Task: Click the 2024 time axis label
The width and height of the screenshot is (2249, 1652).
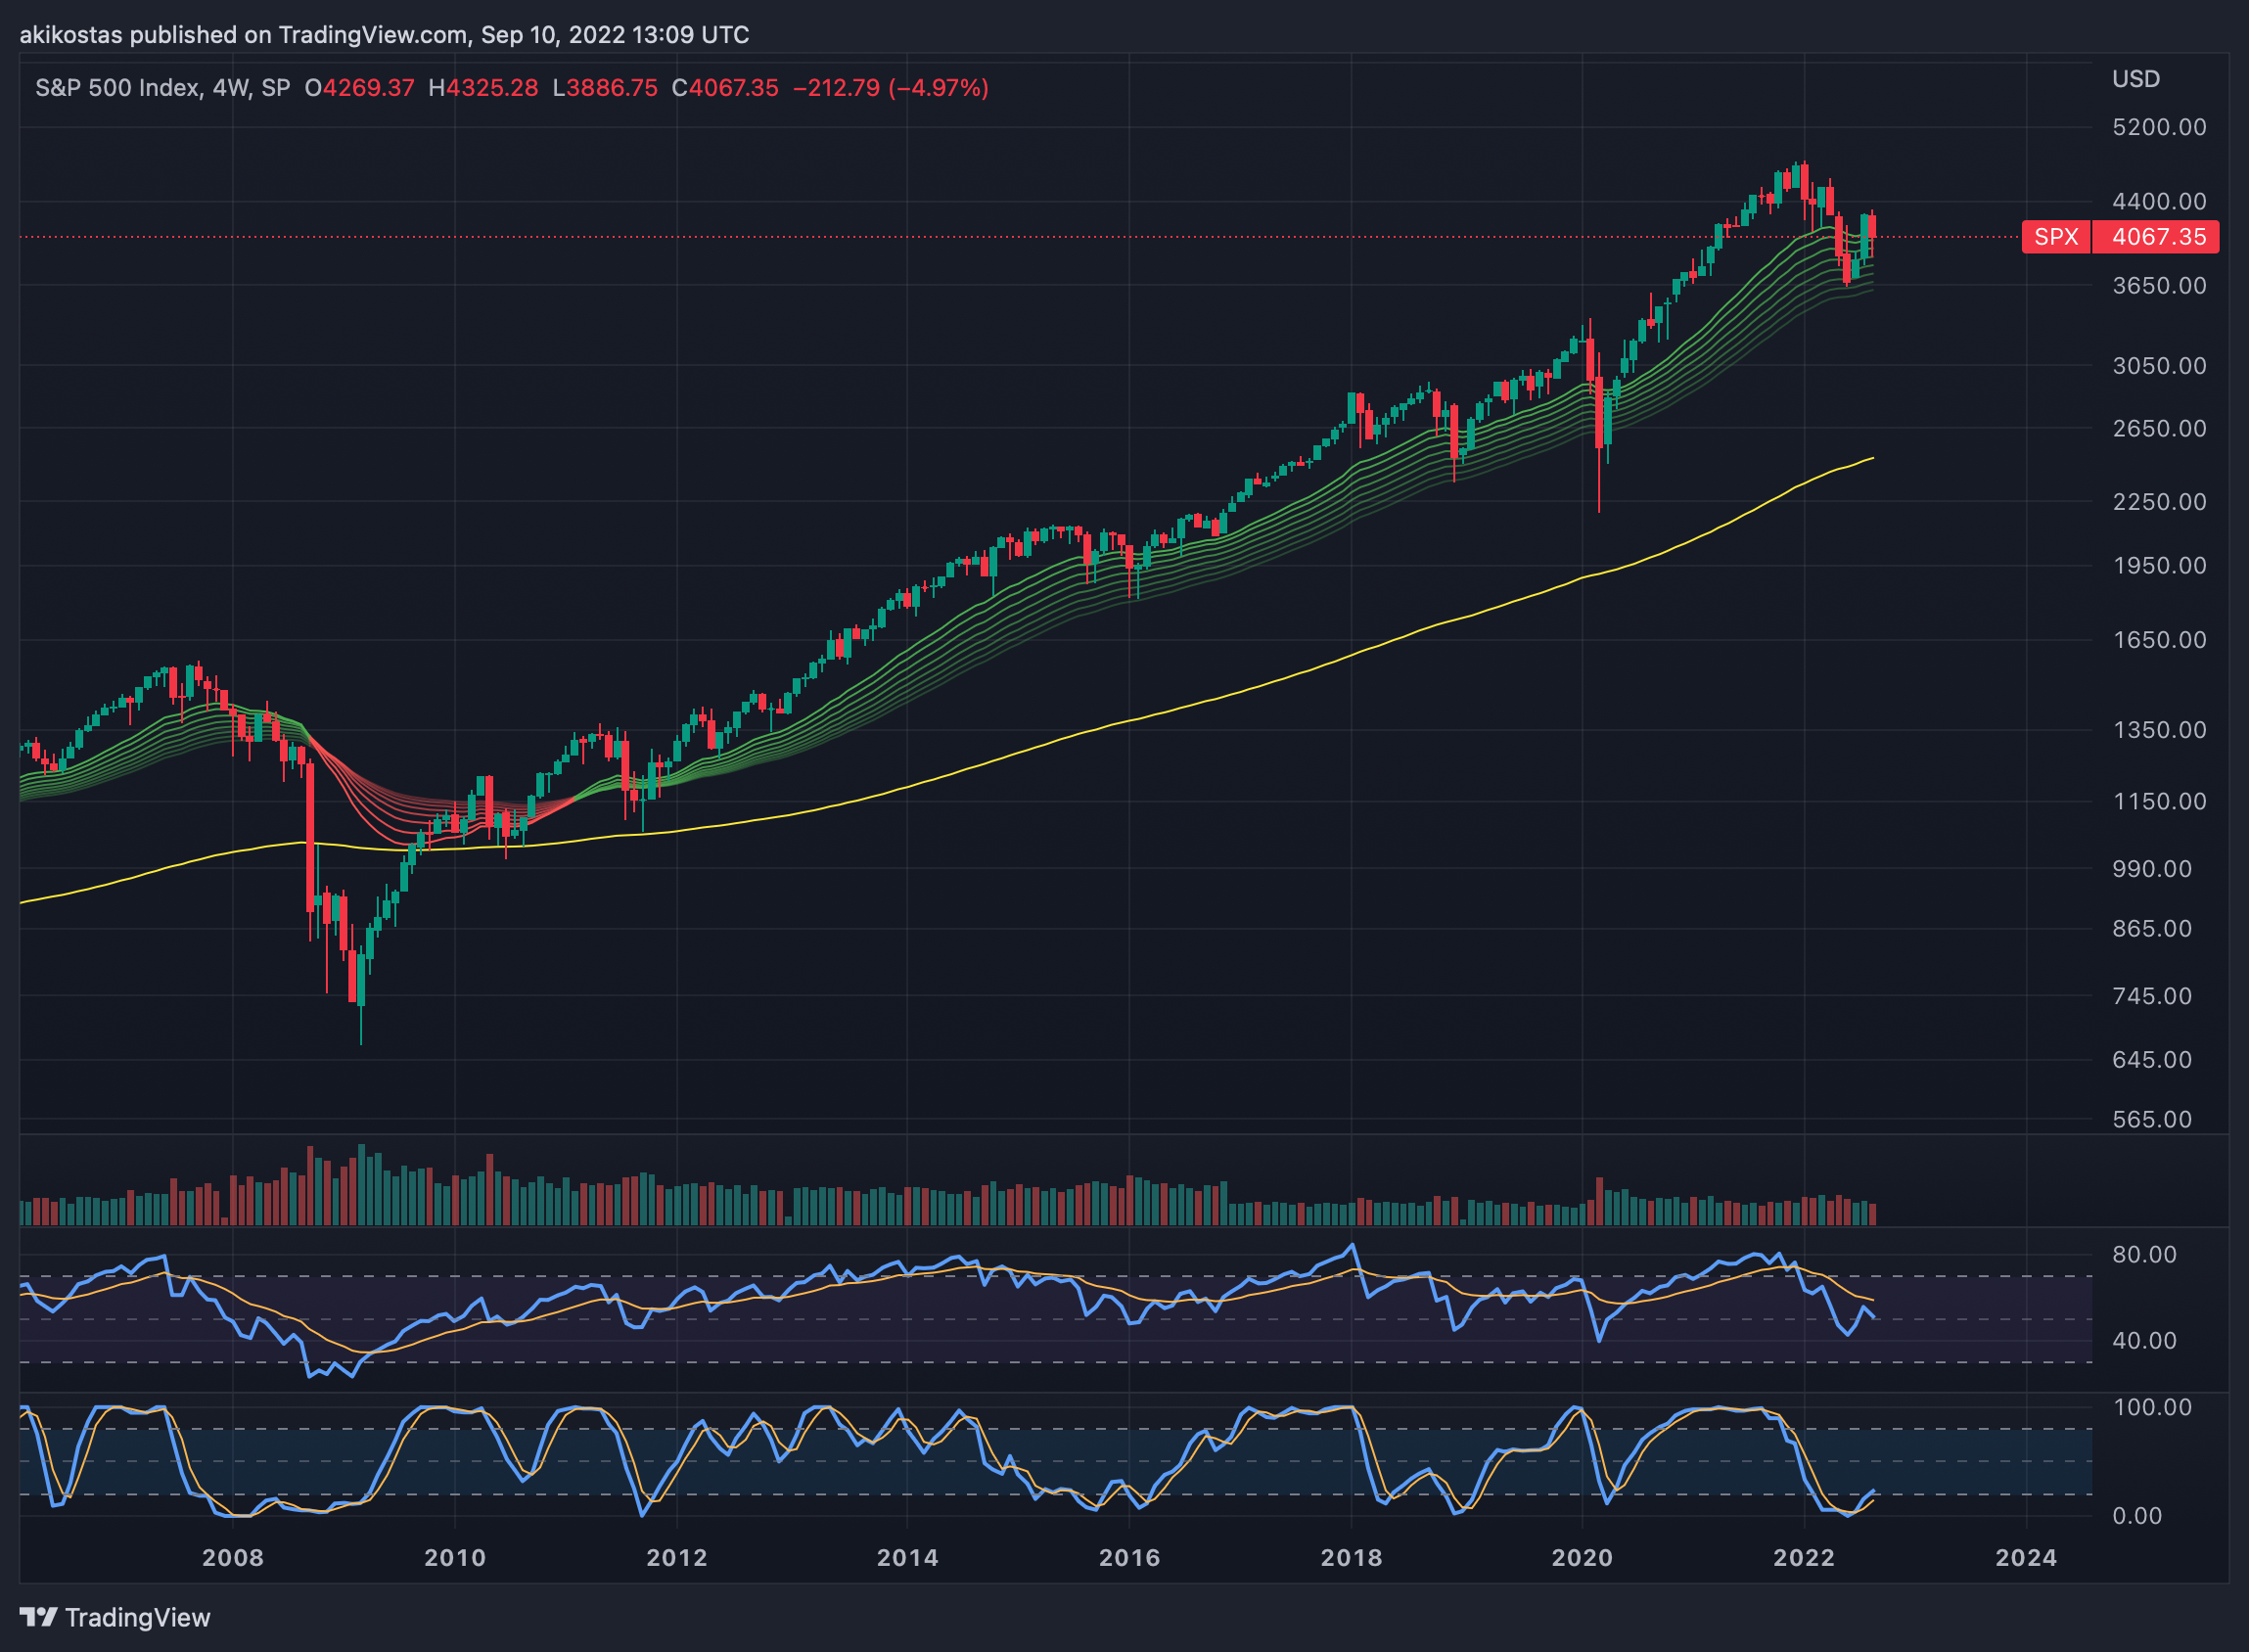Action: [x=2027, y=1557]
